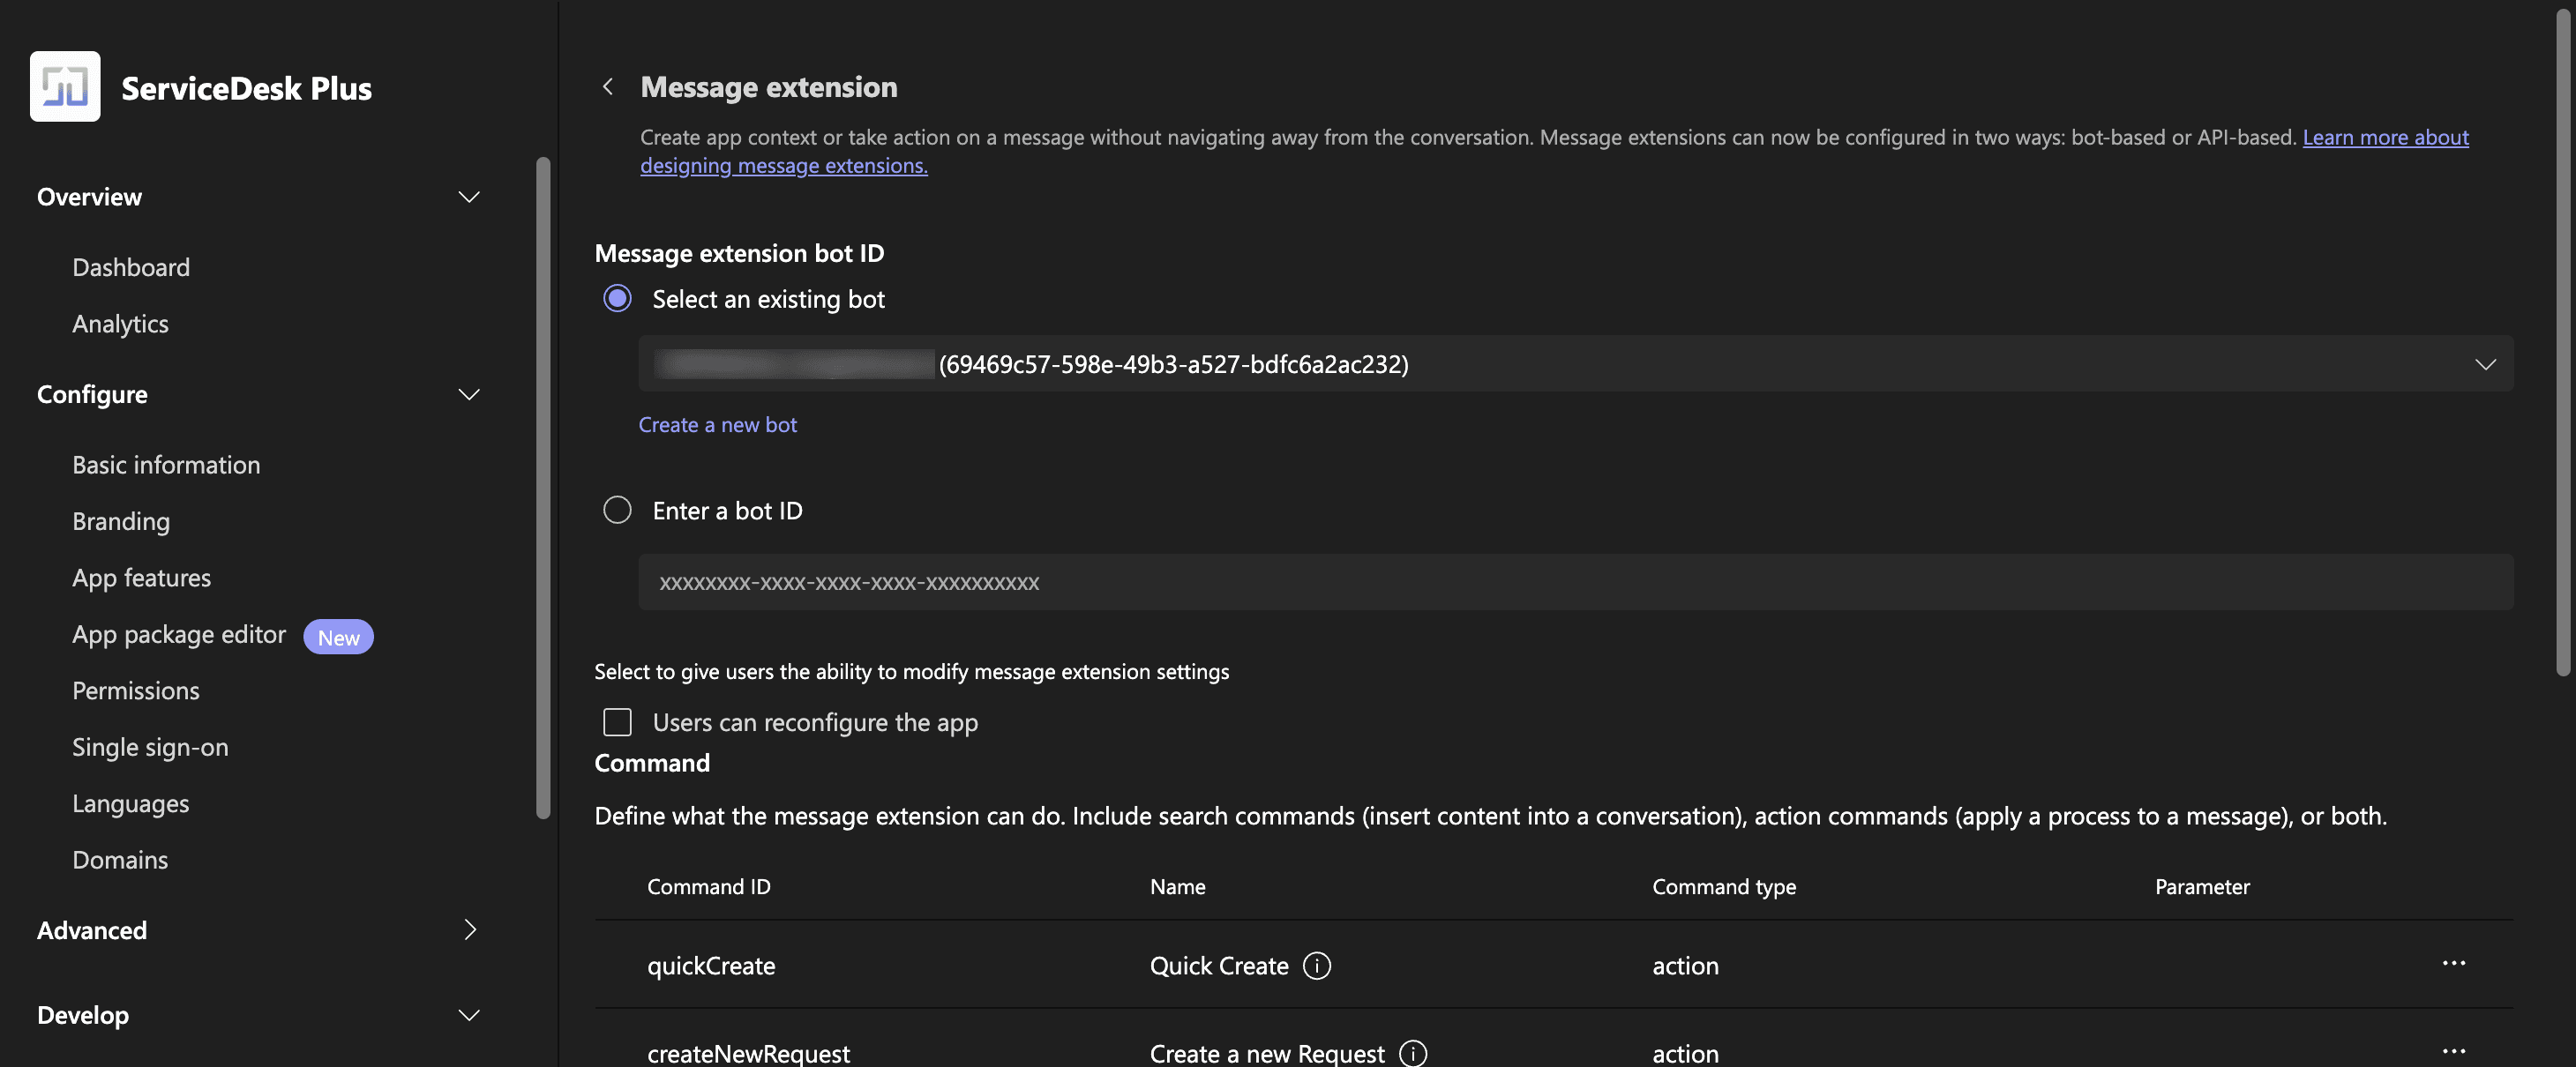Viewport: 2576px width, 1067px height.
Task: Open 'Learn more about designing message extensions' link
Action: (x=2385, y=138)
